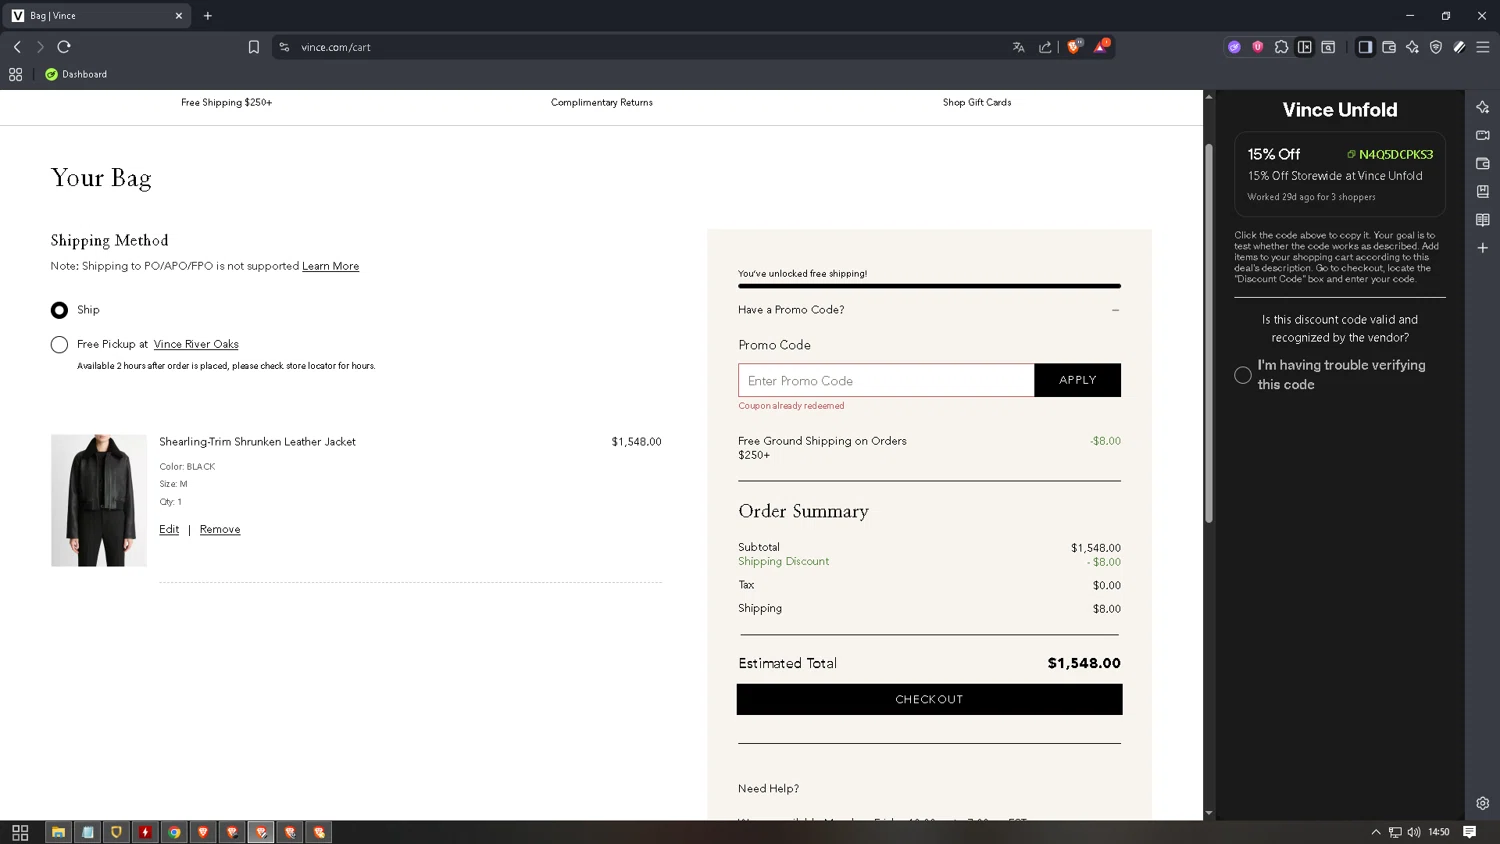Open system volume icon in tray

click(1414, 832)
